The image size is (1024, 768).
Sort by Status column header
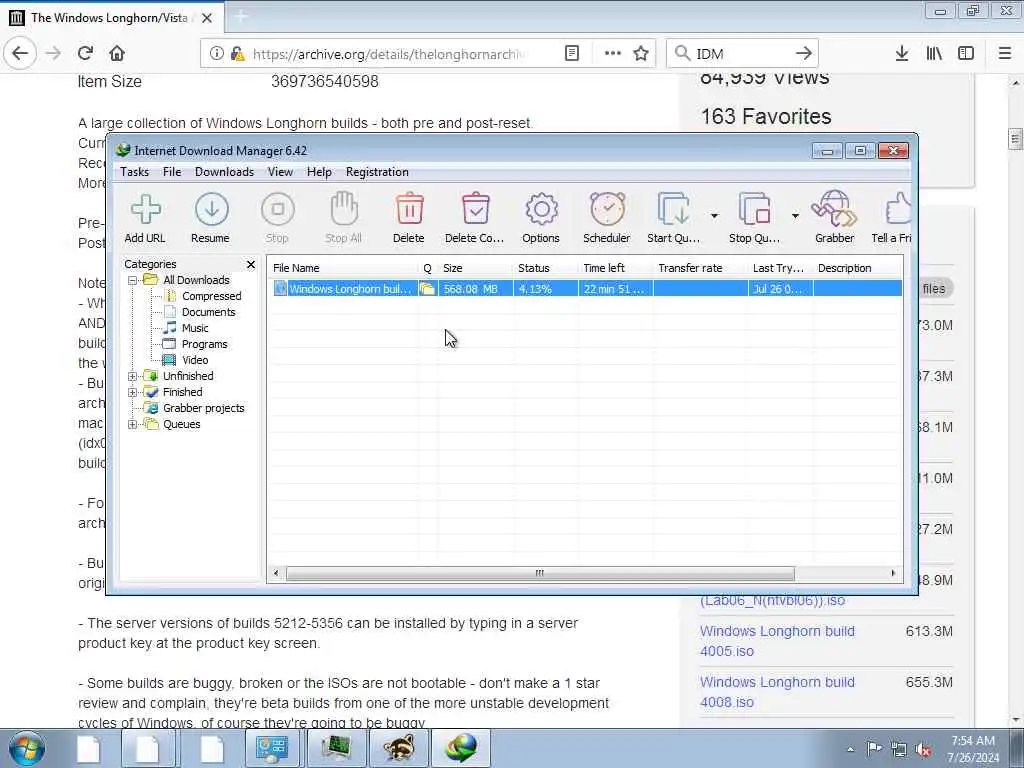point(546,268)
